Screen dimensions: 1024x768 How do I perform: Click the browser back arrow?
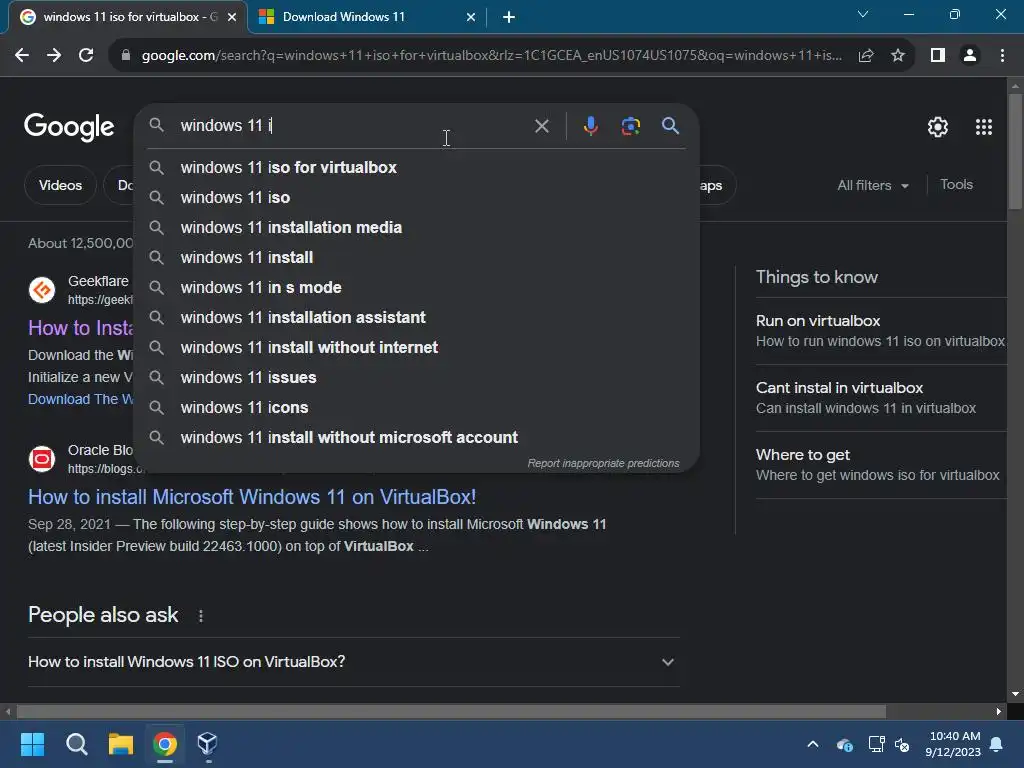click(22, 56)
